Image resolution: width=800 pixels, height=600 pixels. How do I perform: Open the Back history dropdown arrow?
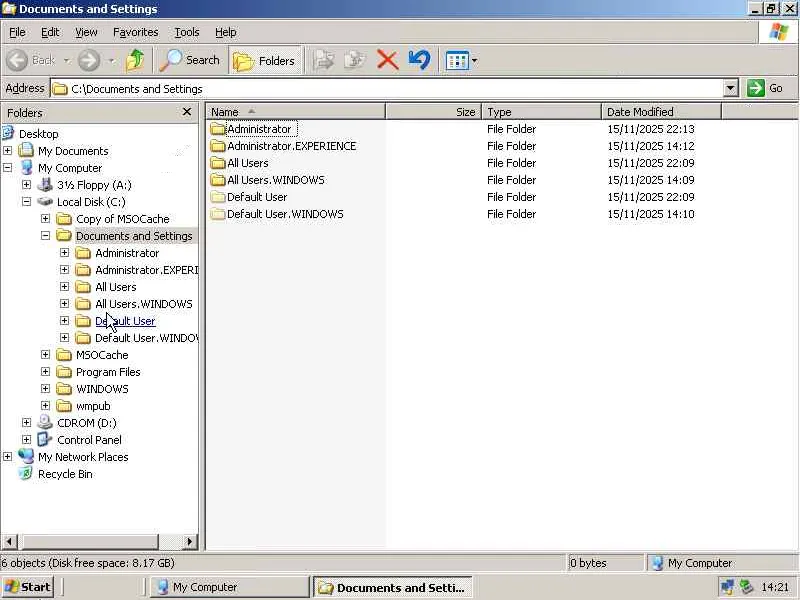(x=67, y=61)
